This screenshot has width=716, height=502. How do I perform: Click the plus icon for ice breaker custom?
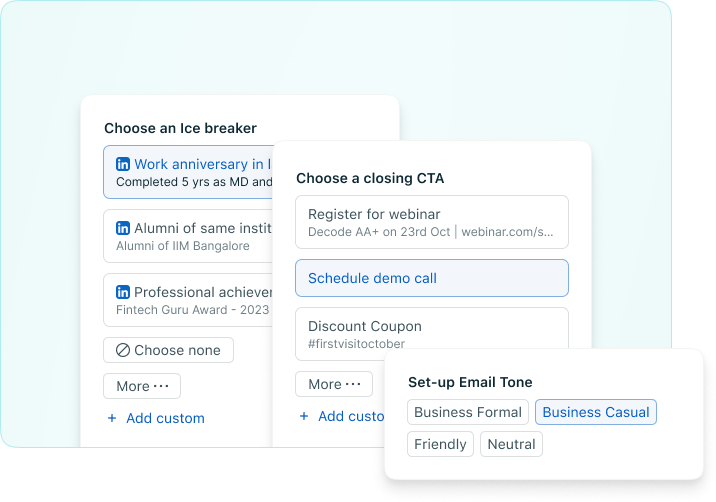[x=112, y=418]
